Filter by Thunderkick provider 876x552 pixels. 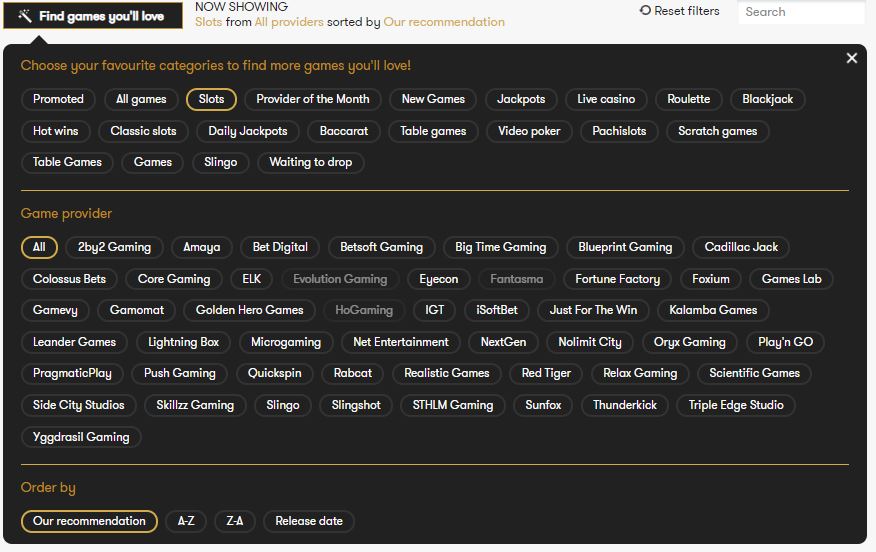625,405
